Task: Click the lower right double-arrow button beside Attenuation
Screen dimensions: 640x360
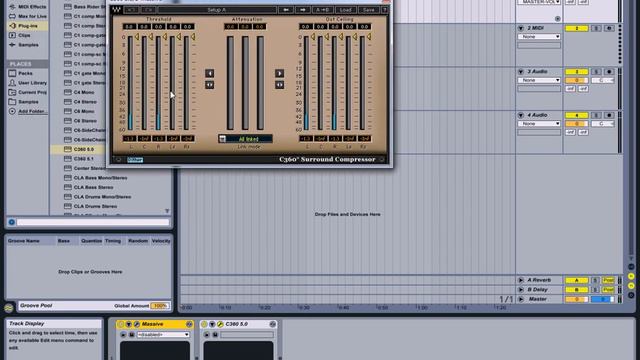Action: point(279,85)
